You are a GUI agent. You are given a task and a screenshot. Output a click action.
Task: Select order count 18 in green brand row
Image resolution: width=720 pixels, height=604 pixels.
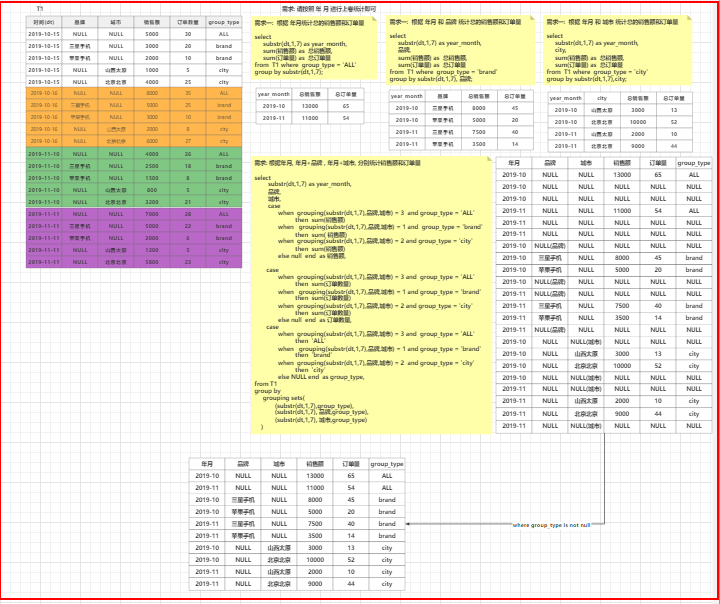[188, 166]
